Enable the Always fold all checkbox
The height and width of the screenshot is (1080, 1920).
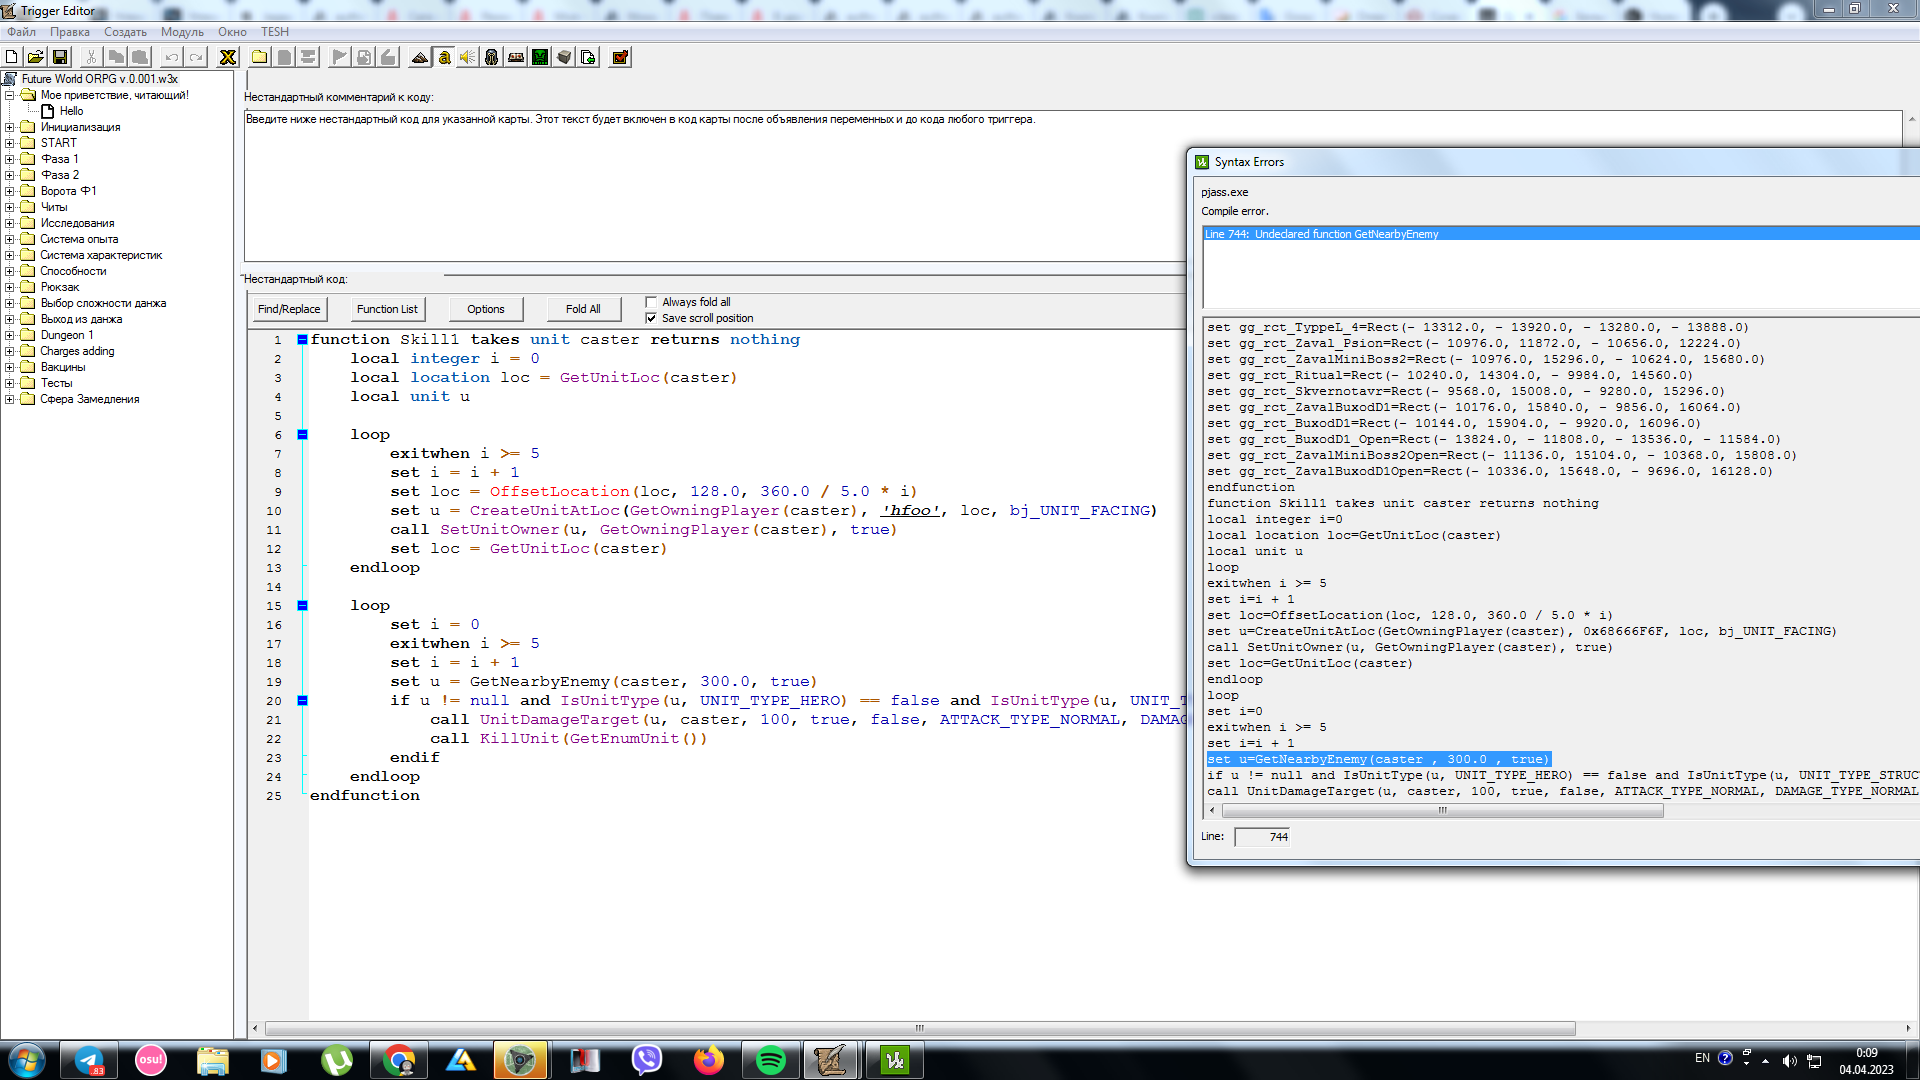coord(651,302)
